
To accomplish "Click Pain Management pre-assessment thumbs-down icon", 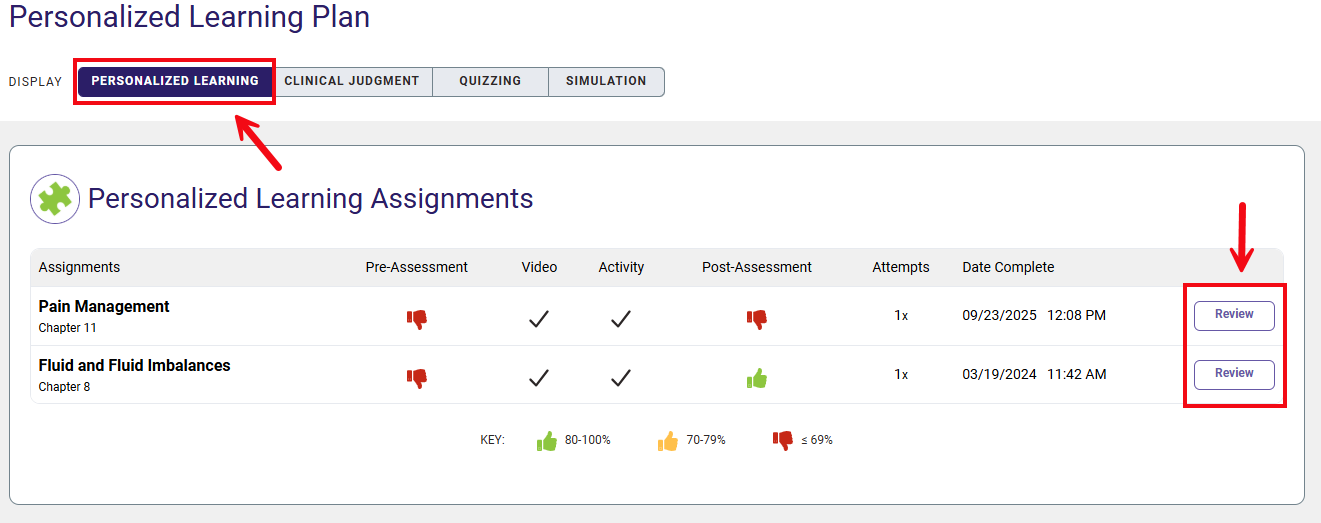I will pyautogui.click(x=417, y=319).
